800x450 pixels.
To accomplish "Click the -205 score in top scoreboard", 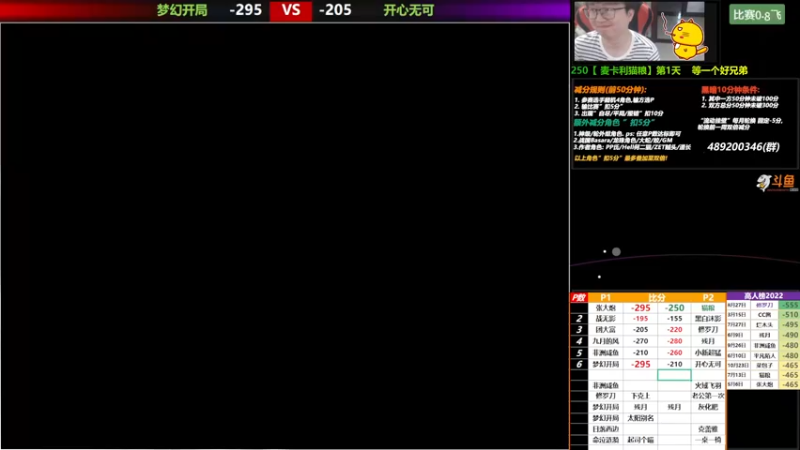I will pos(335,10).
